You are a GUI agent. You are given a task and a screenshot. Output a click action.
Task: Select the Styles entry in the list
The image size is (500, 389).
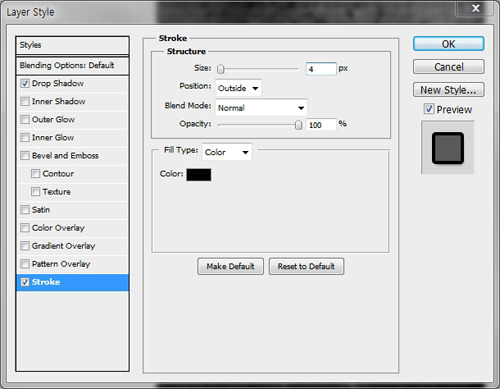[72, 45]
